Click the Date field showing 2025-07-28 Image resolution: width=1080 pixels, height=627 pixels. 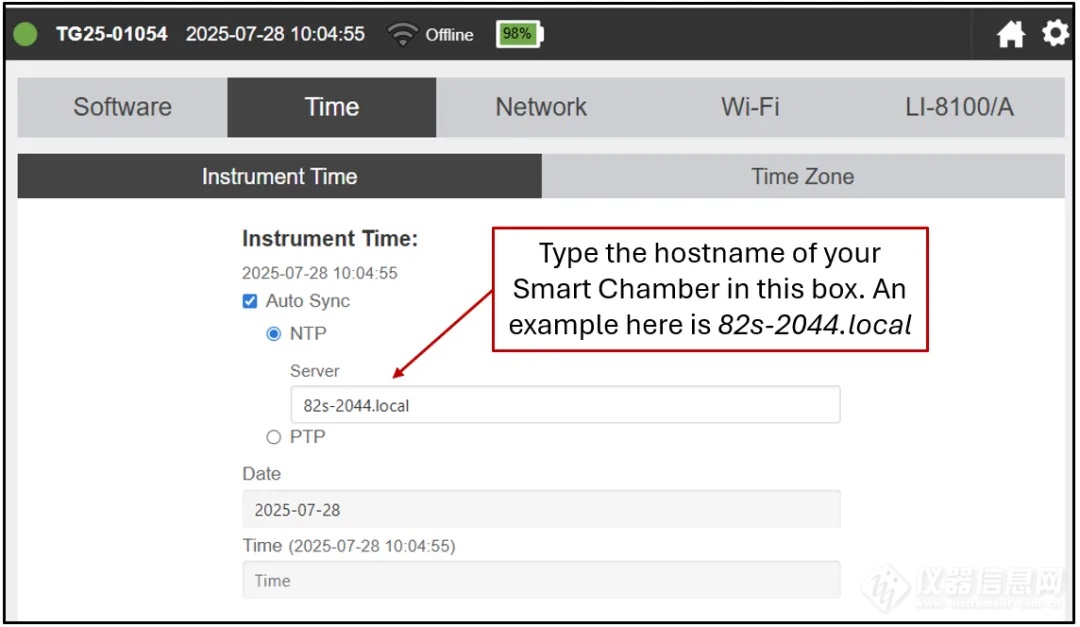[540, 510]
